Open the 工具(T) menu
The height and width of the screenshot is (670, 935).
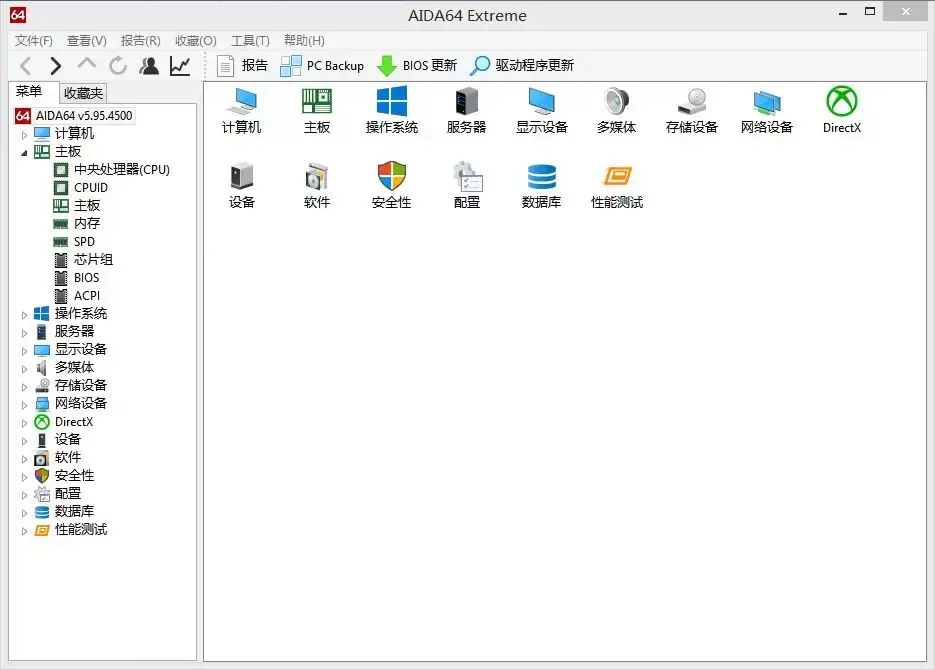click(x=250, y=41)
